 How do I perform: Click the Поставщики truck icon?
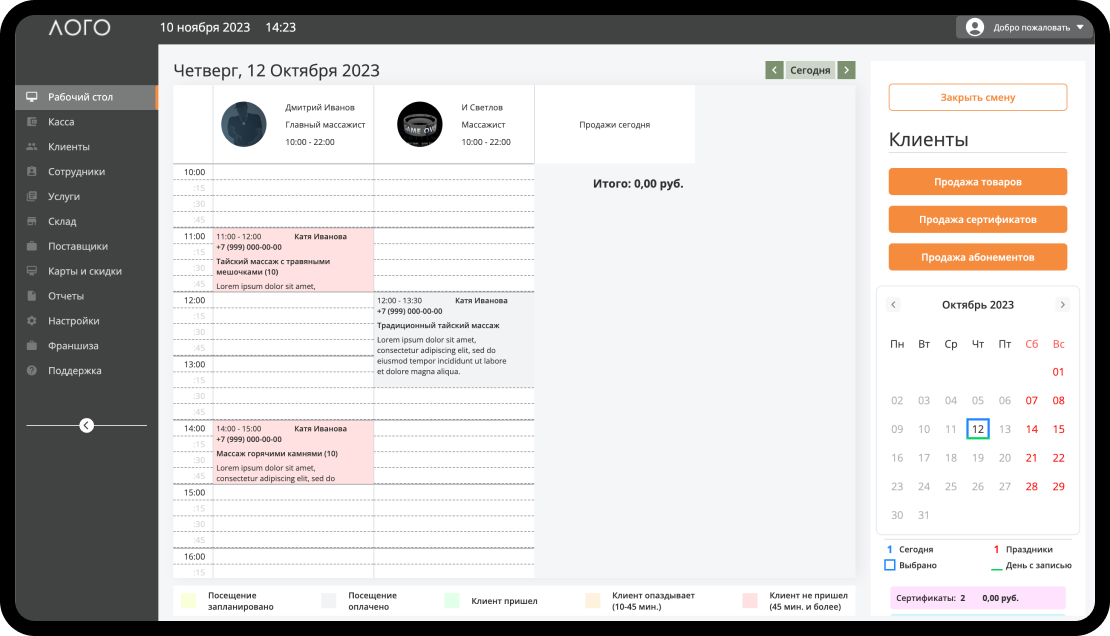tap(32, 246)
